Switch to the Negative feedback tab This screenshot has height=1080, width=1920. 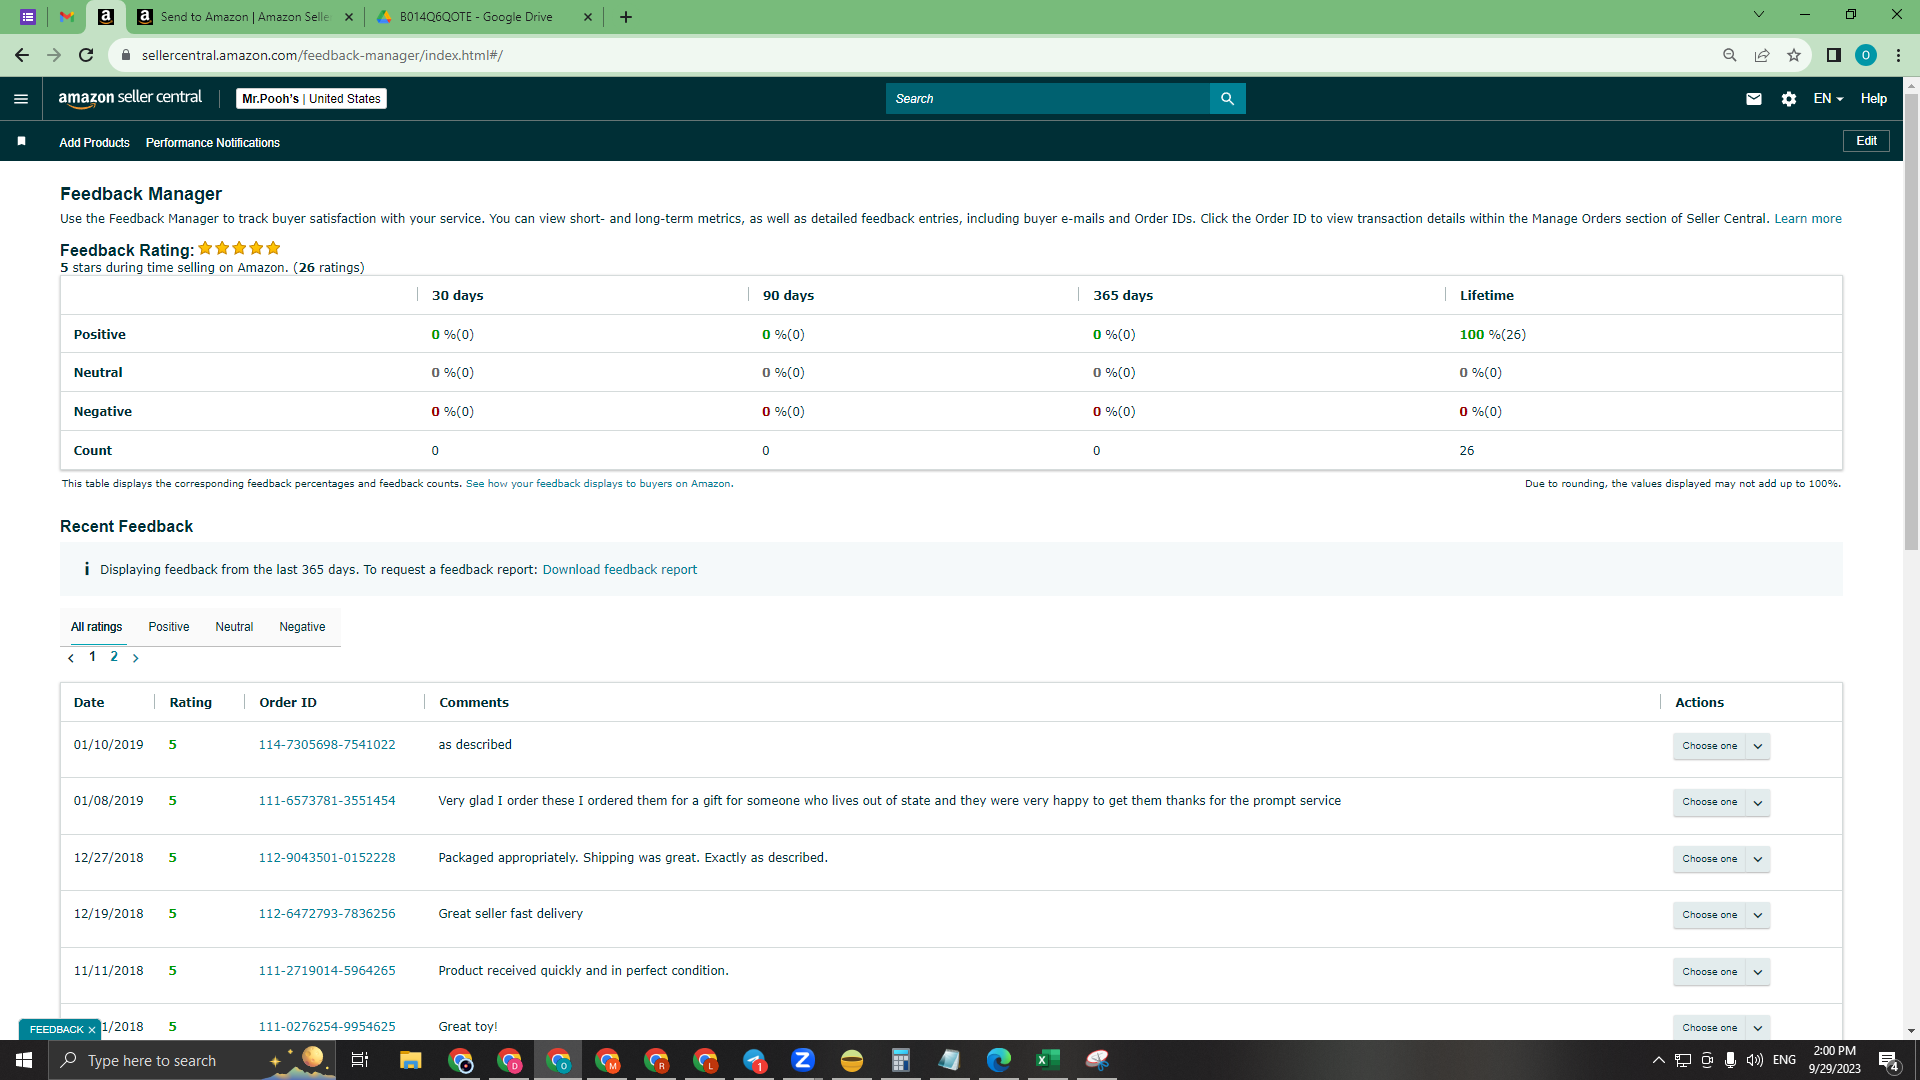[302, 627]
